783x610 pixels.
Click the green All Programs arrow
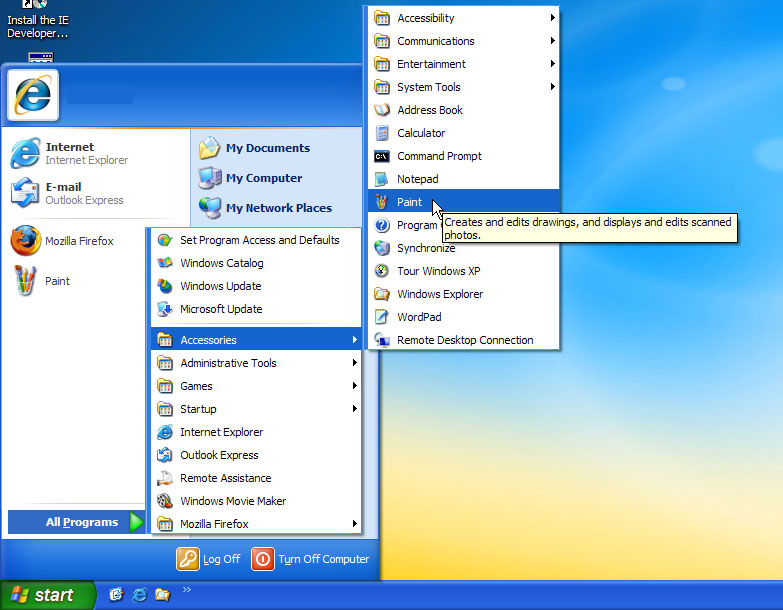pyautogui.click(x=136, y=522)
